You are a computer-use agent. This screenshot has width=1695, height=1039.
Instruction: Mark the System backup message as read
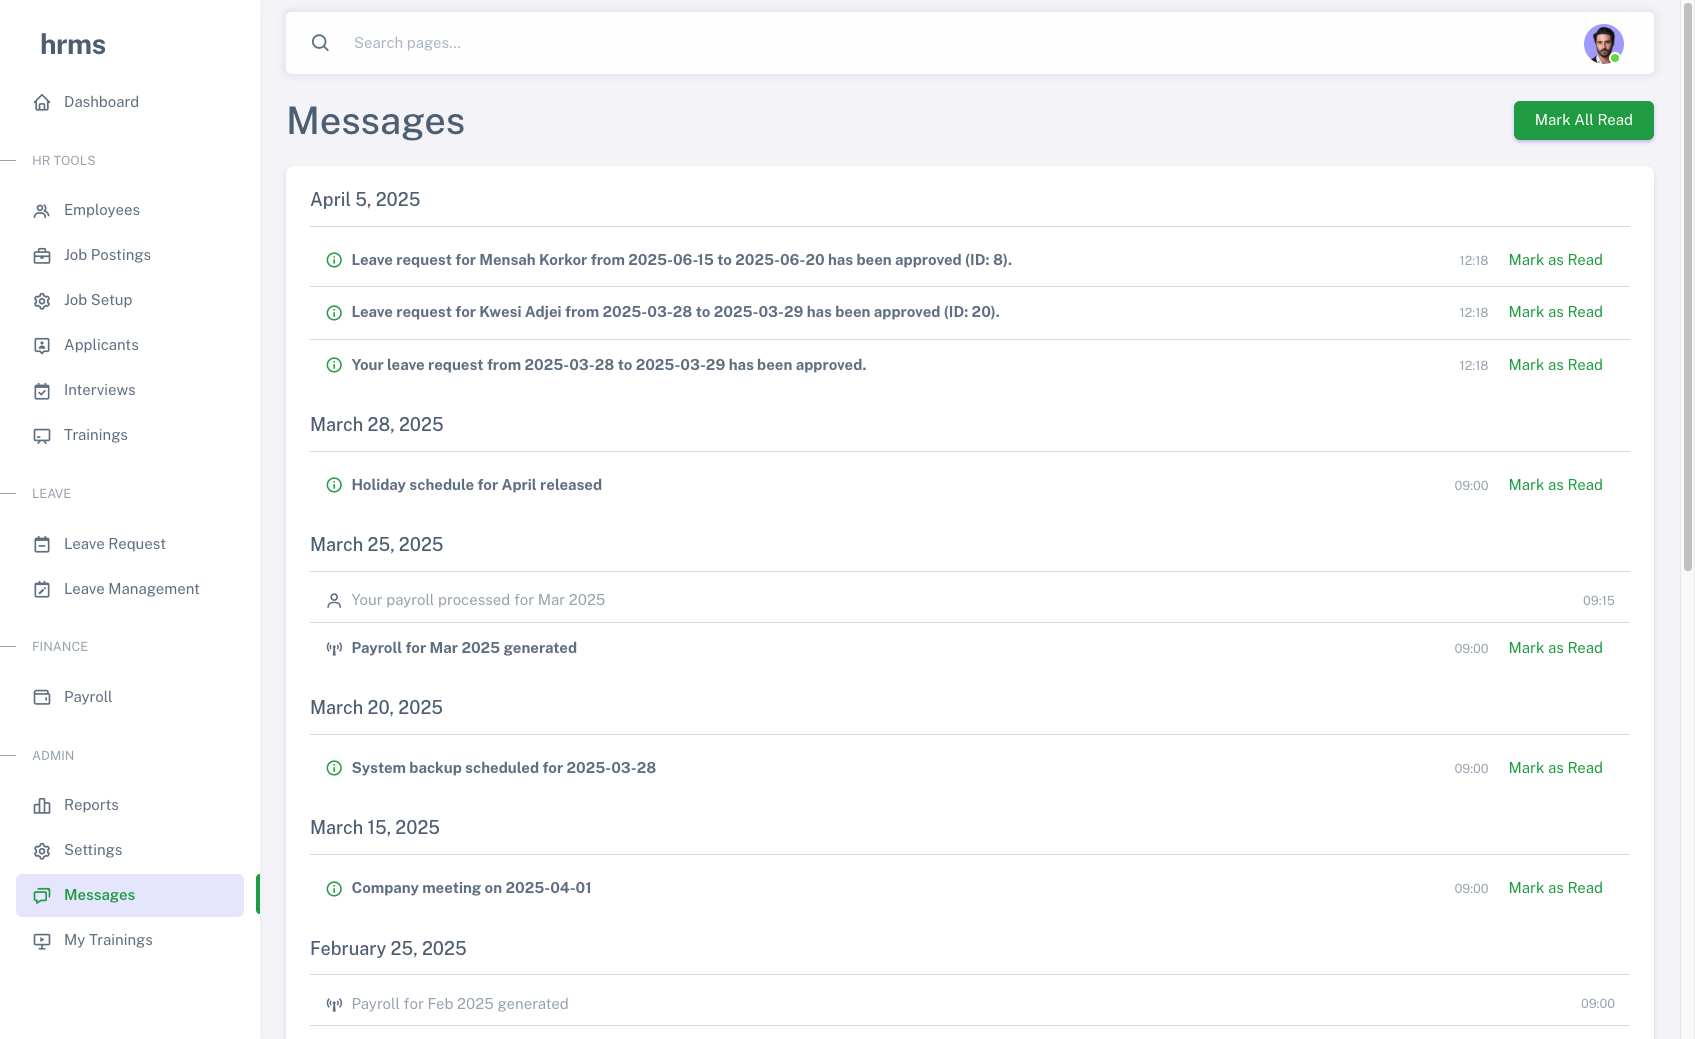click(x=1555, y=768)
